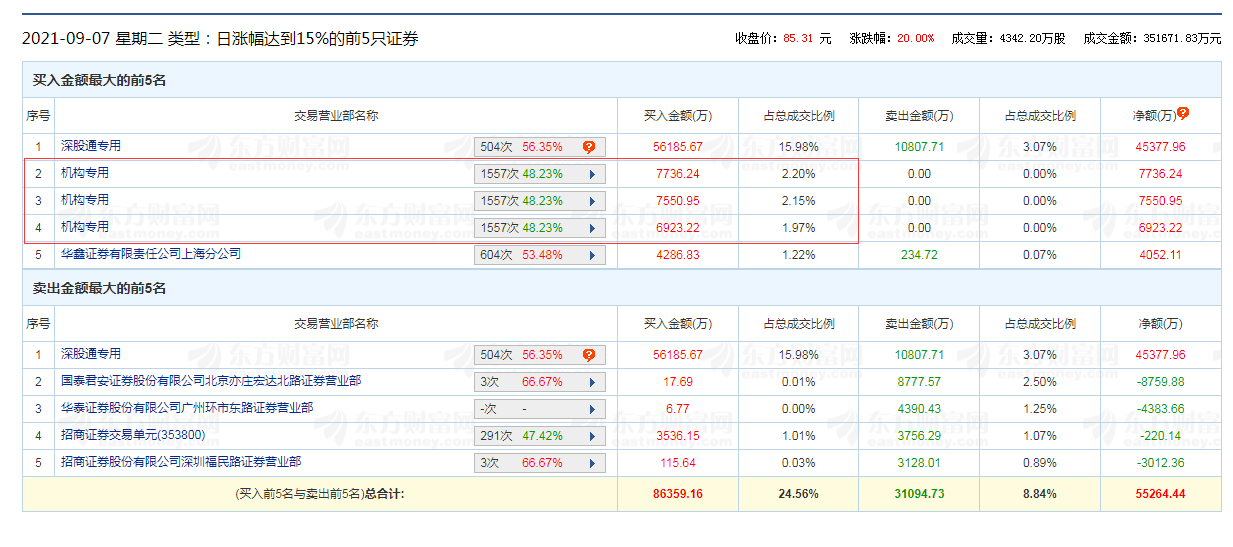The height and width of the screenshot is (547, 1233).
Task: Click the 买入金额最大的前5名 section header
Action: click(x=99, y=80)
